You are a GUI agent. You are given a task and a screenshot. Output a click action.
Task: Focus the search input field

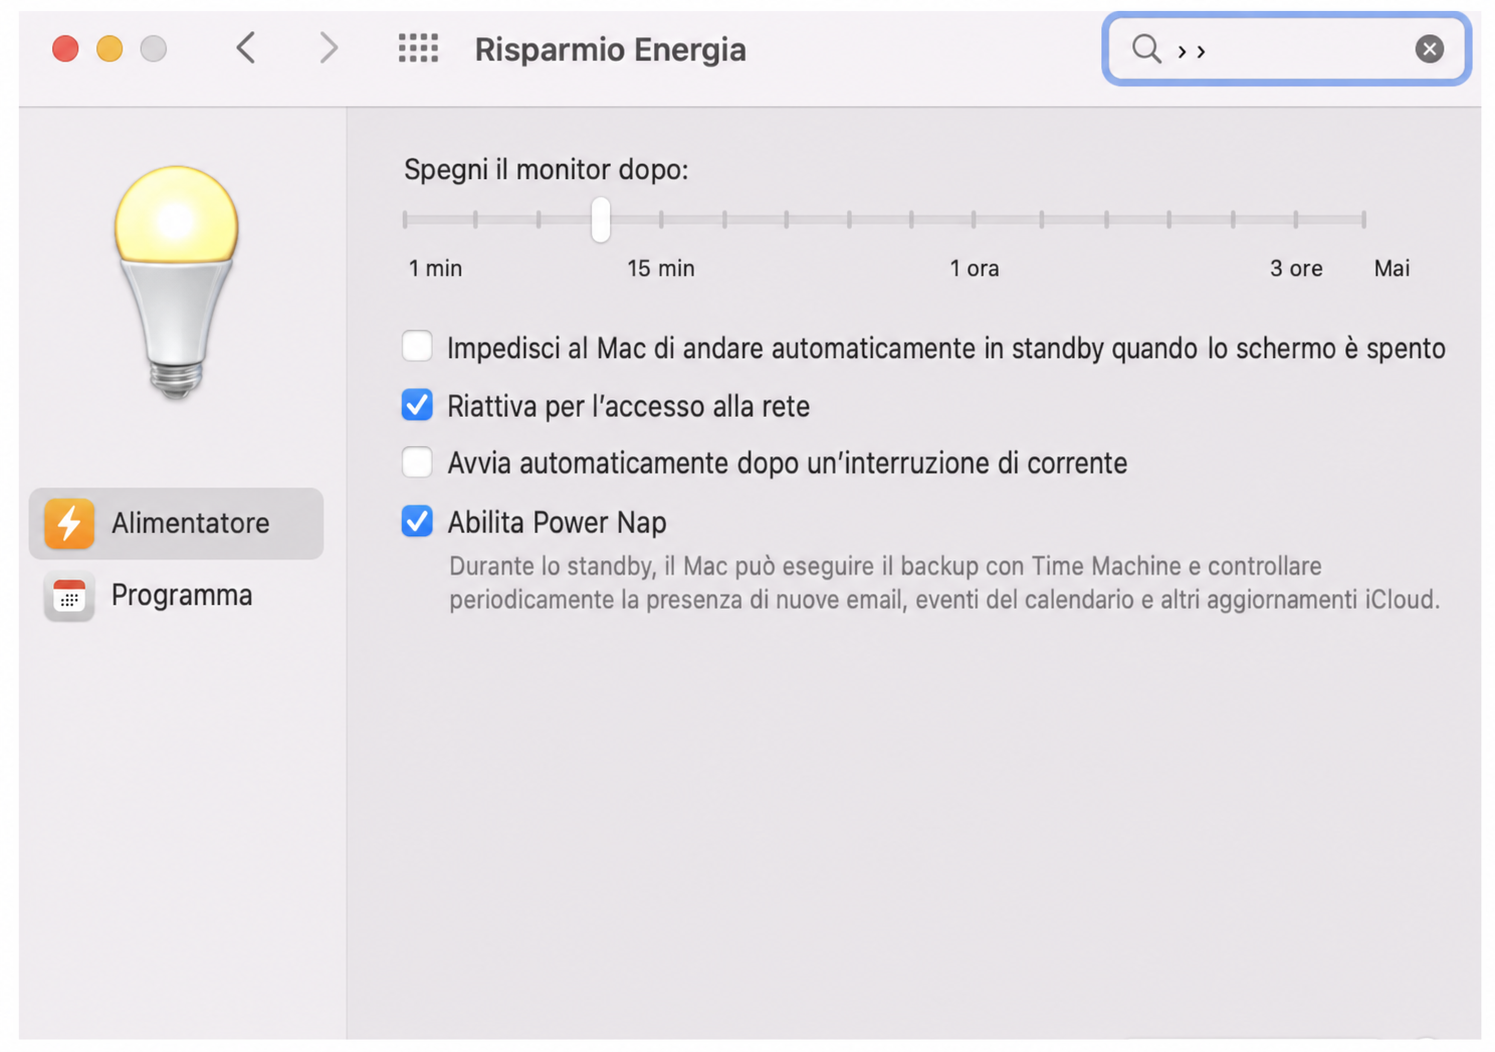pos(1286,48)
